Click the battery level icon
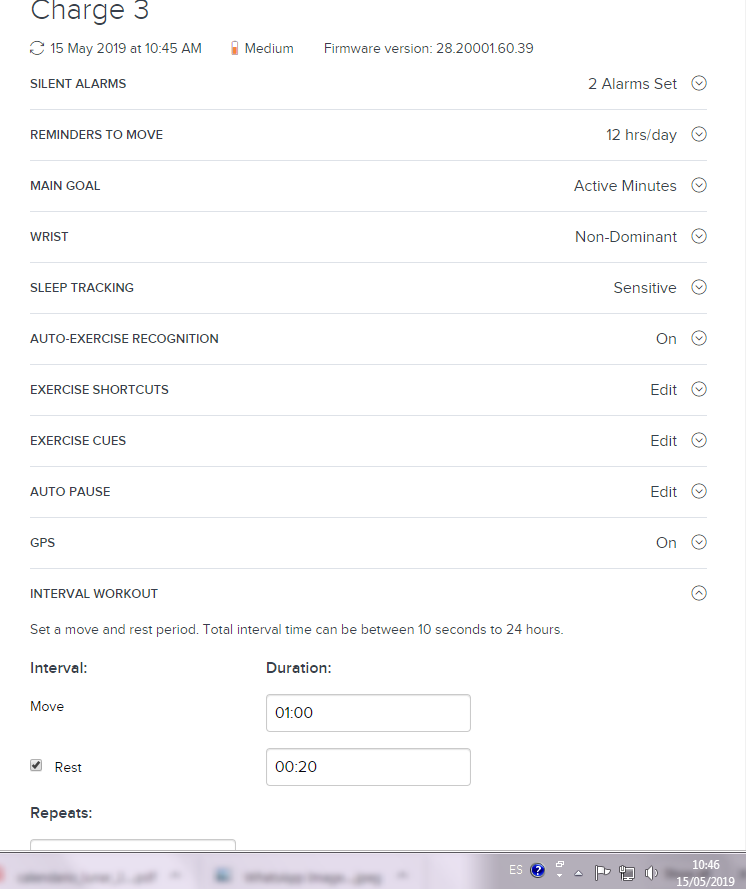 (235, 48)
